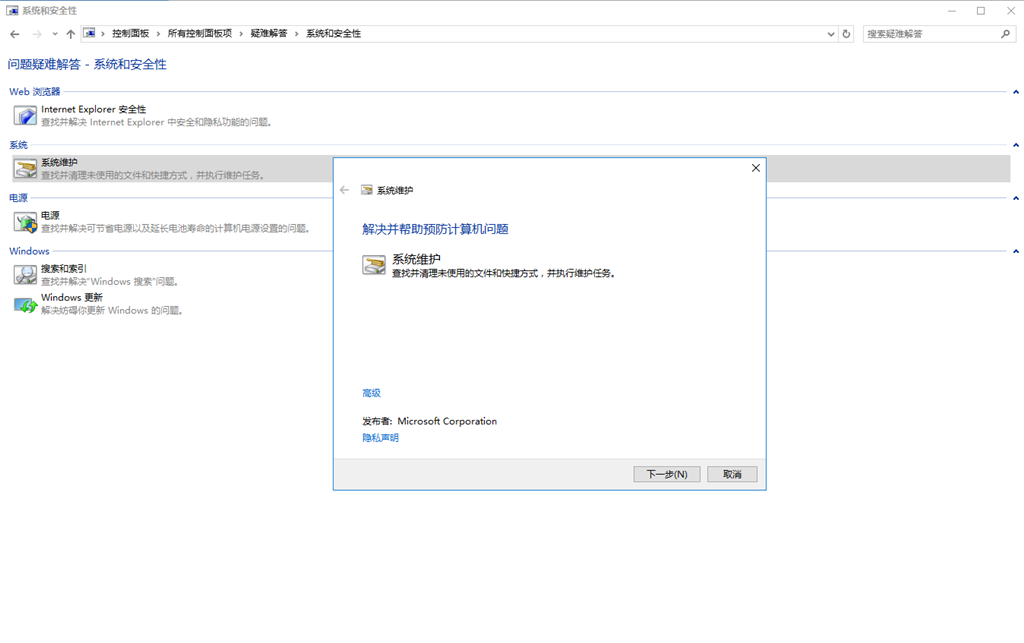Viewport: 1024px width, 643px height.
Task: Click the large 系统维护 icon in the dialog
Action: [374, 264]
